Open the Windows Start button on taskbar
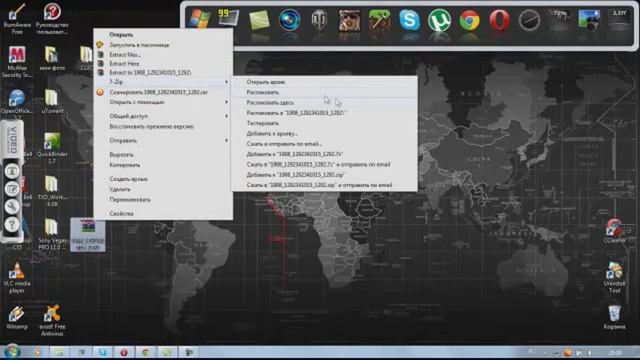Screen dimensions: 640x360 (x=12, y=352)
